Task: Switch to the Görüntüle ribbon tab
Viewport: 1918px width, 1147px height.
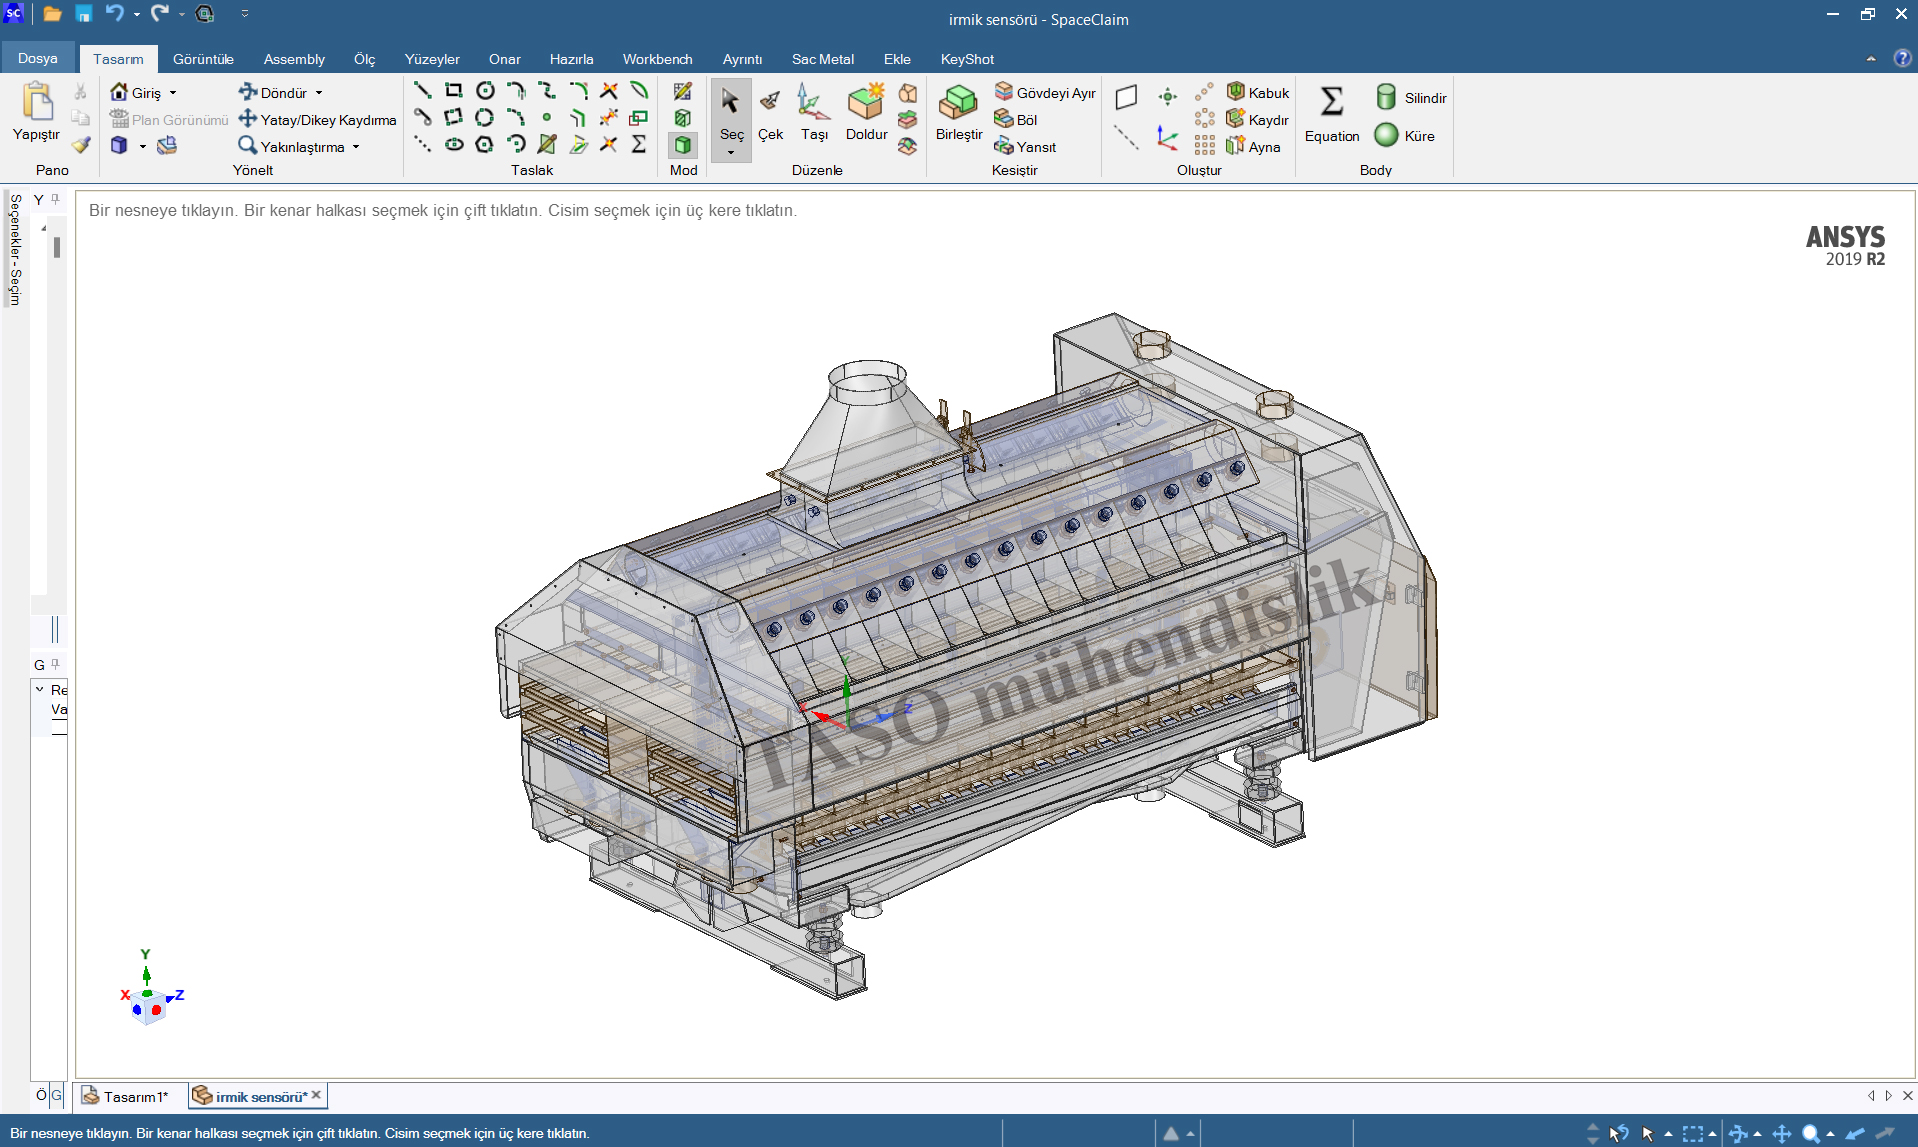Action: point(203,59)
